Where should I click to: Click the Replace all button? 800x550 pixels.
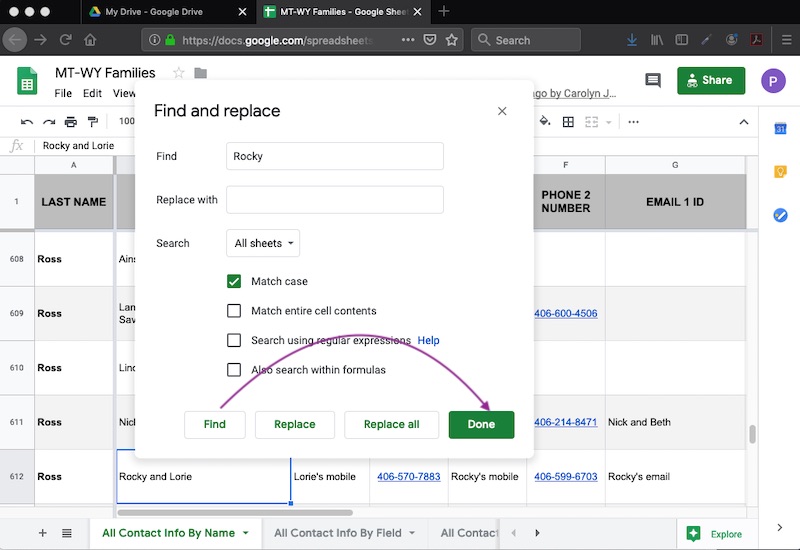[391, 424]
